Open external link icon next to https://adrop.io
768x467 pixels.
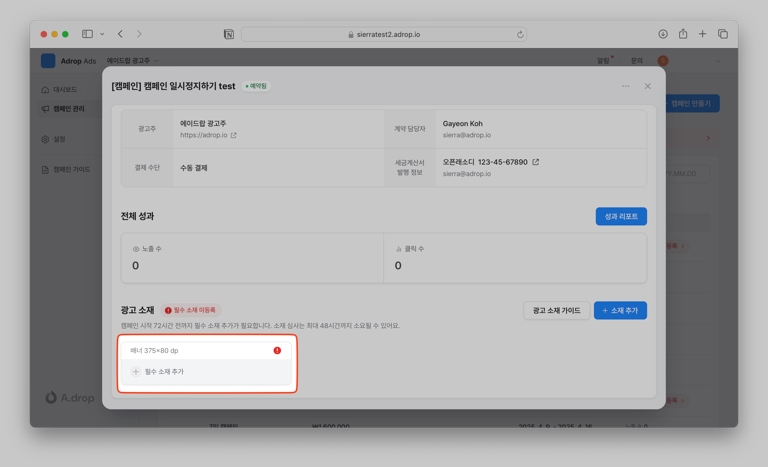(234, 135)
